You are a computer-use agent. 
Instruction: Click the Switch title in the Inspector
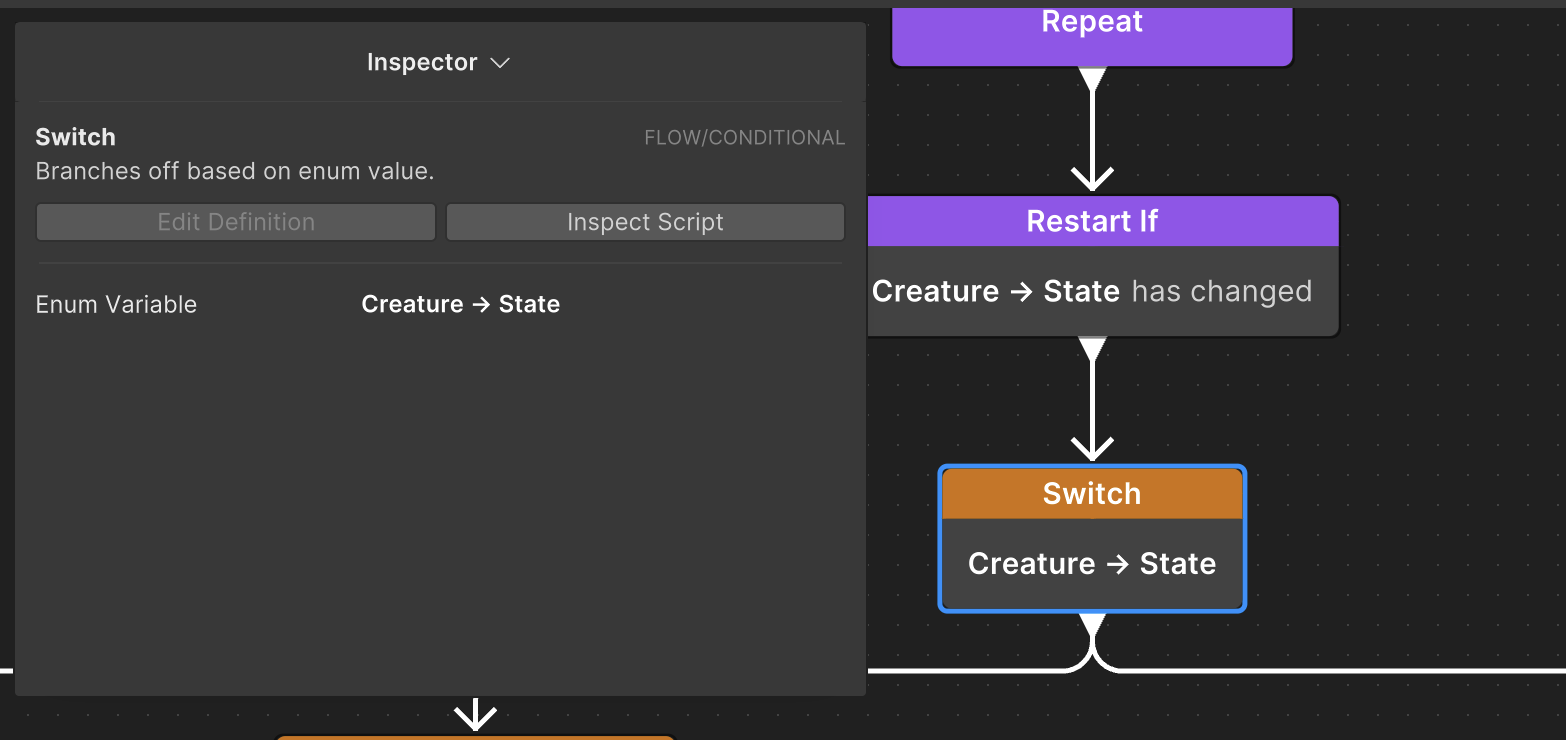[x=75, y=137]
